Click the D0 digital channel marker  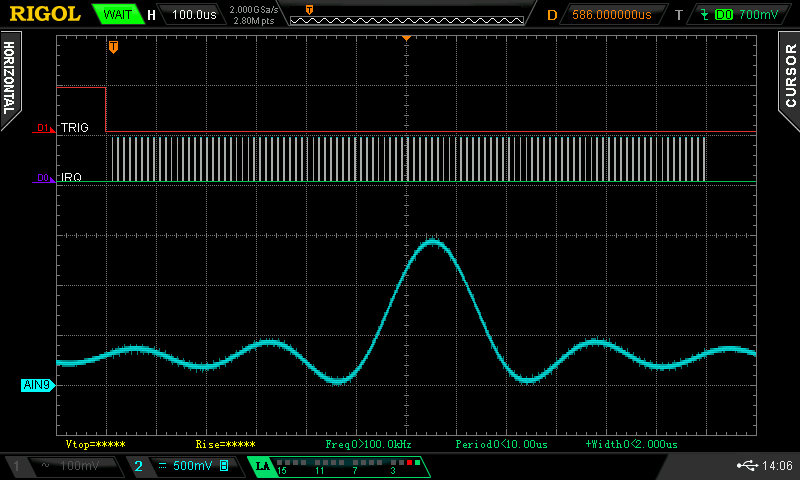click(x=44, y=178)
